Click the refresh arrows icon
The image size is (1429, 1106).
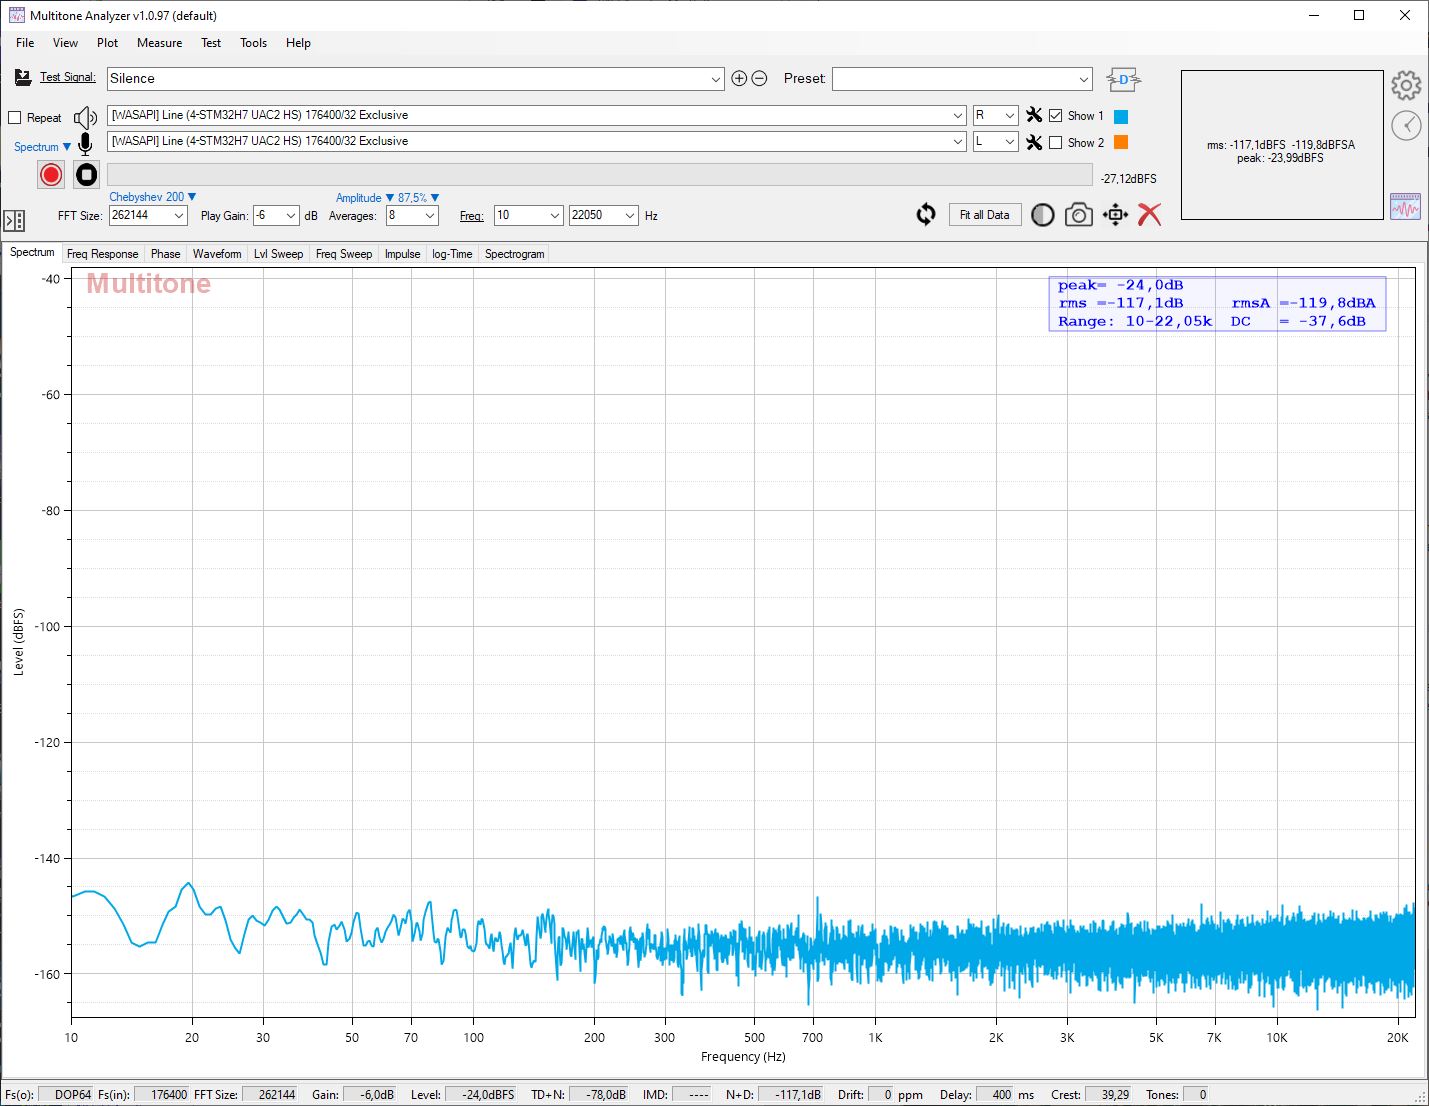926,215
